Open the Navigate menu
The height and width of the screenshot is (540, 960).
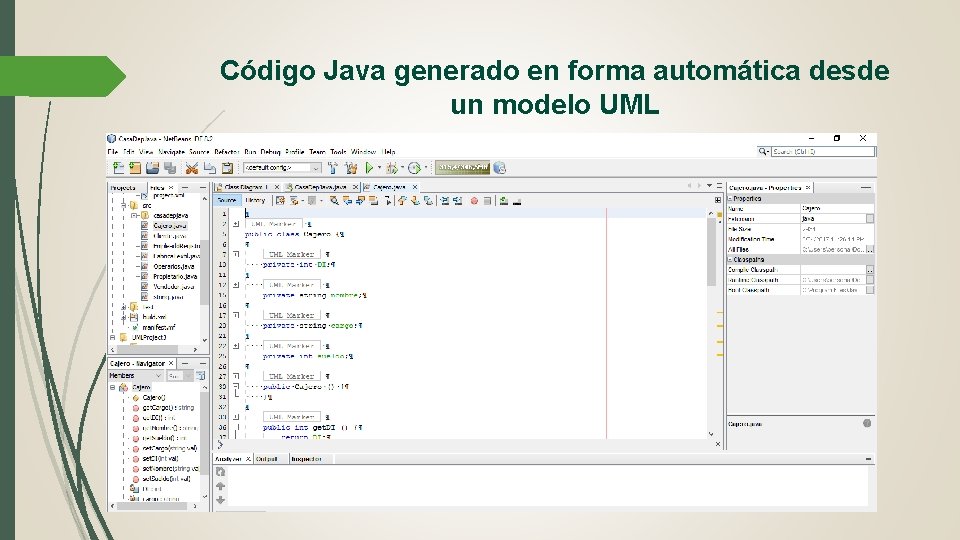[x=171, y=152]
